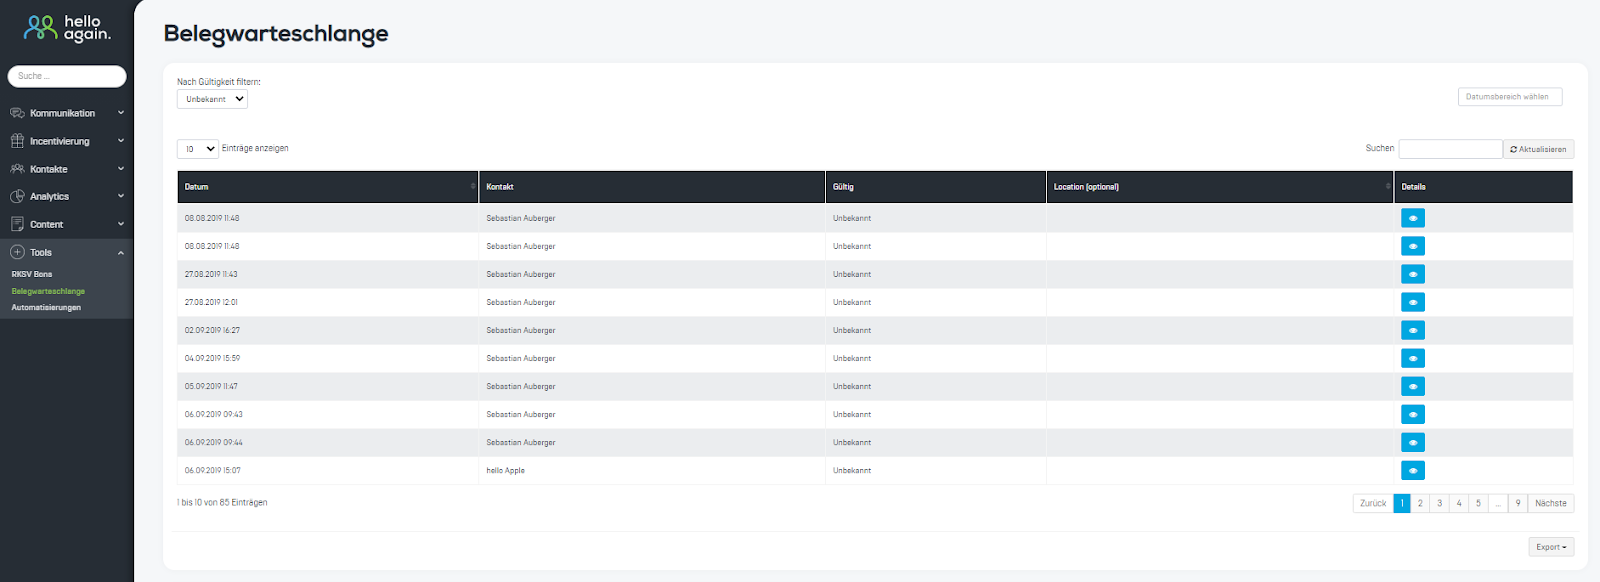Go to page 5
The width and height of the screenshot is (1600, 582).
point(1478,503)
